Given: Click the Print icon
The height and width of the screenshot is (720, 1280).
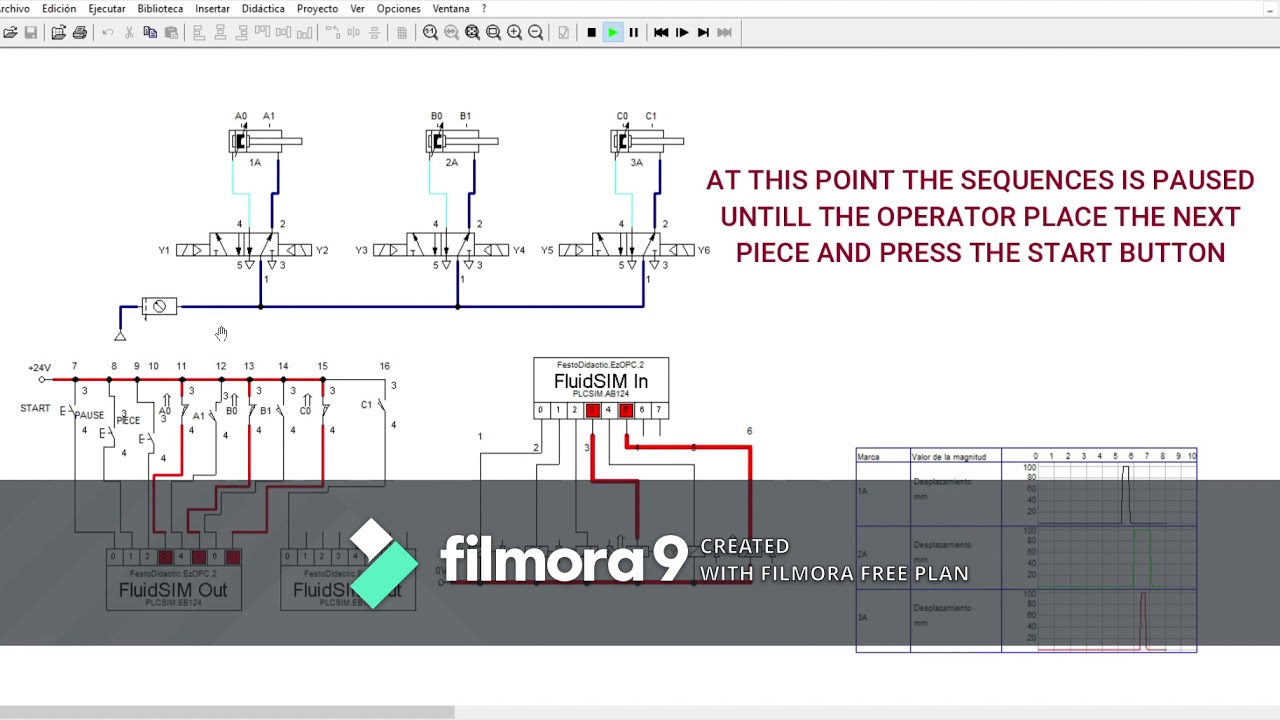Looking at the screenshot, I should pyautogui.click(x=80, y=33).
